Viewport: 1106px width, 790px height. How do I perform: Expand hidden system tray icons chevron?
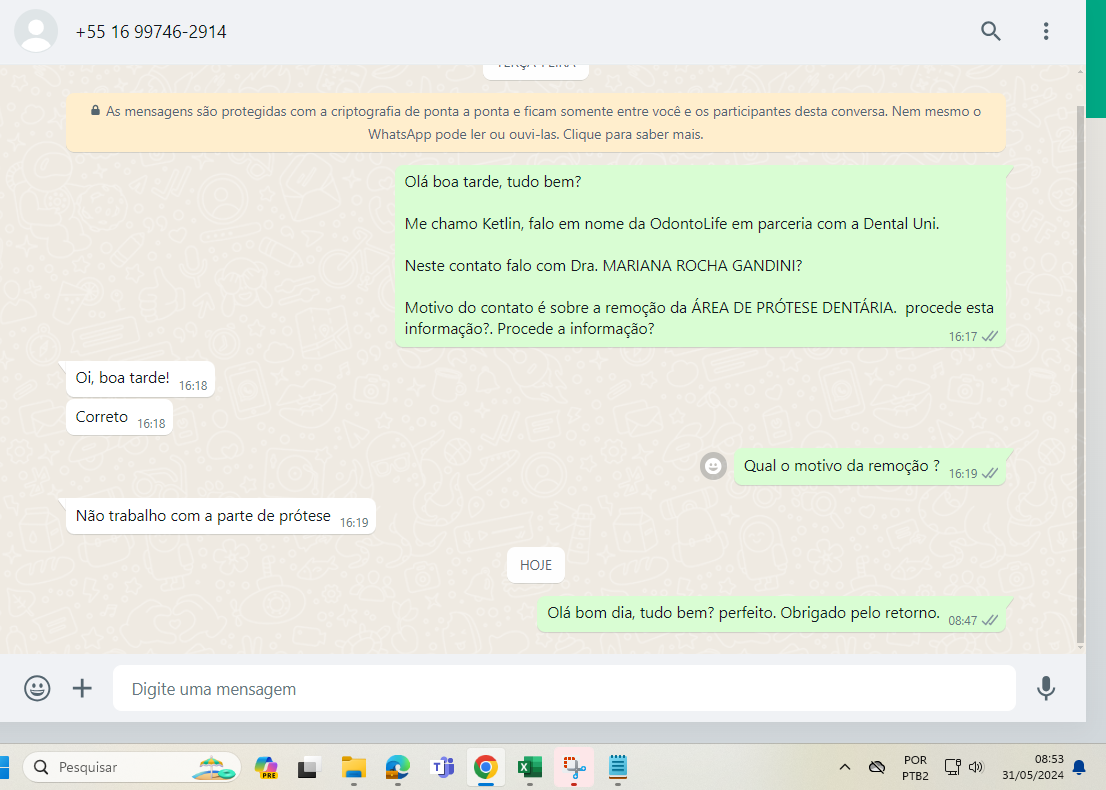click(x=845, y=767)
